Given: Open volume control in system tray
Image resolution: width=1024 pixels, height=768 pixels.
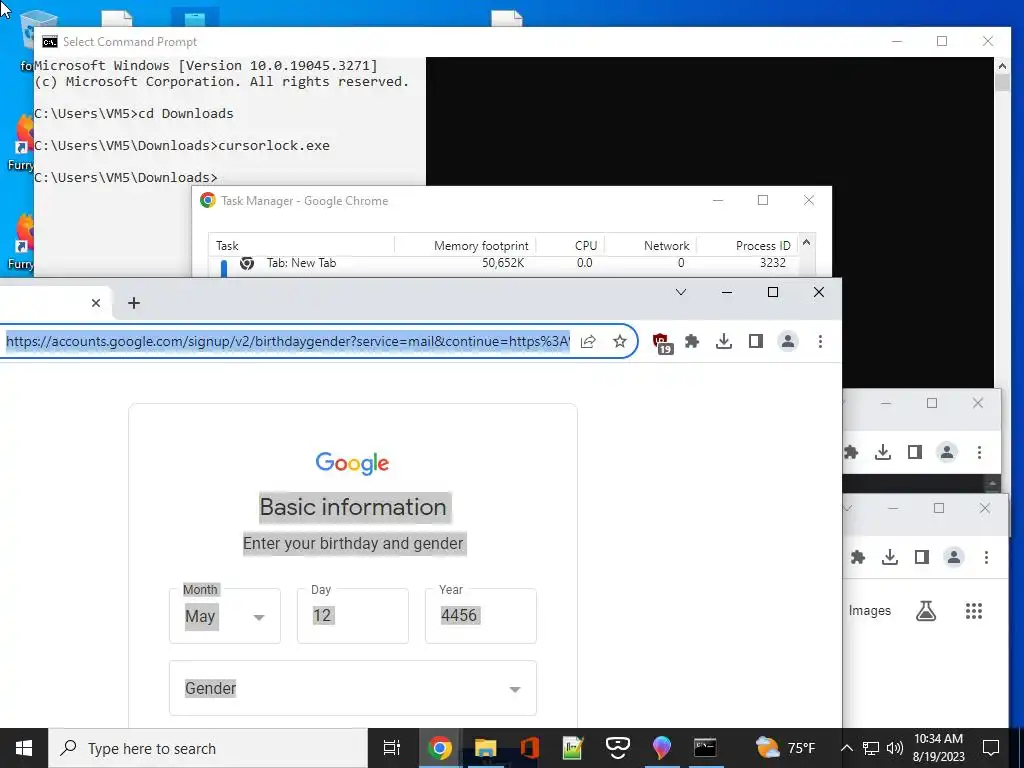Looking at the screenshot, I should pyautogui.click(x=895, y=748).
